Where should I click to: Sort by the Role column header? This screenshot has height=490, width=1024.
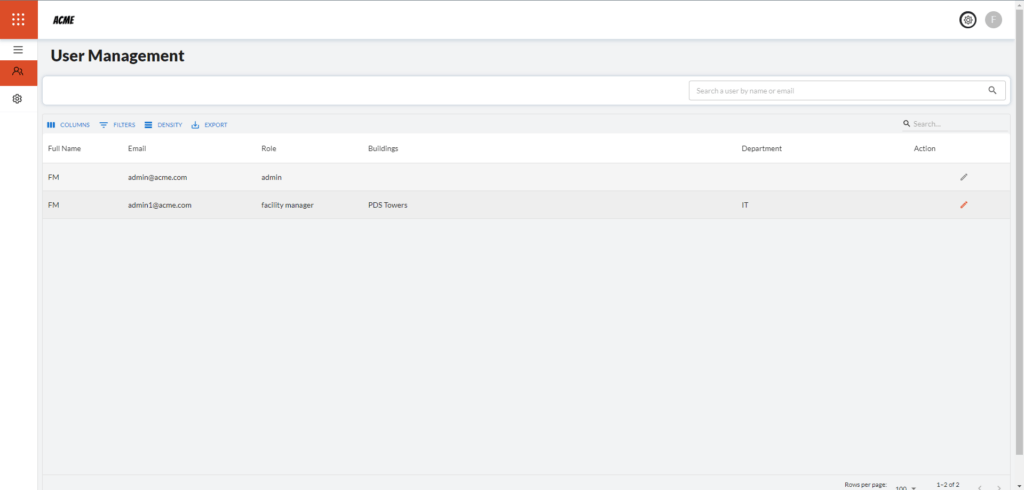point(268,149)
